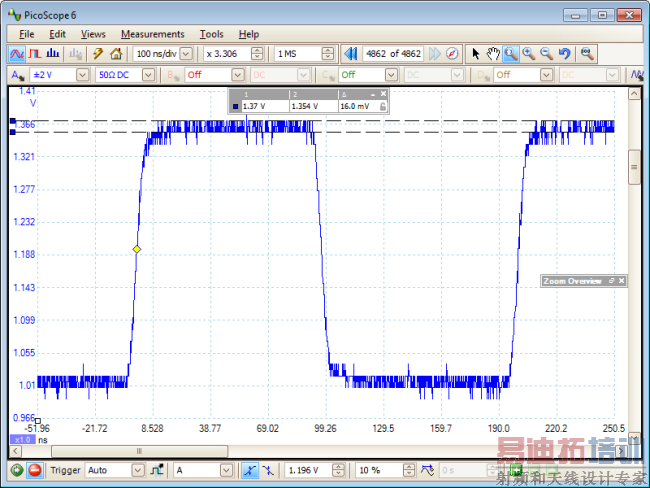
Task: Stop capture with the red button
Action: pos(35,470)
